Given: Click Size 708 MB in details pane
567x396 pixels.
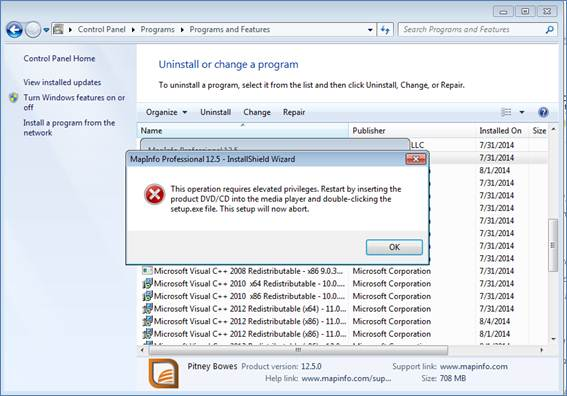Looking at the screenshot, I should pos(443,379).
